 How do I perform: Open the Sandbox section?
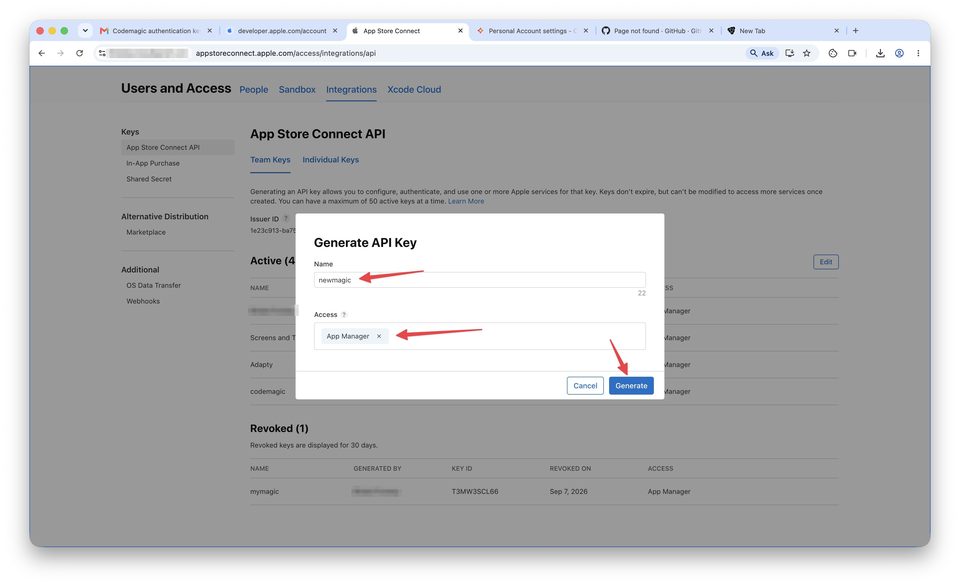(297, 89)
